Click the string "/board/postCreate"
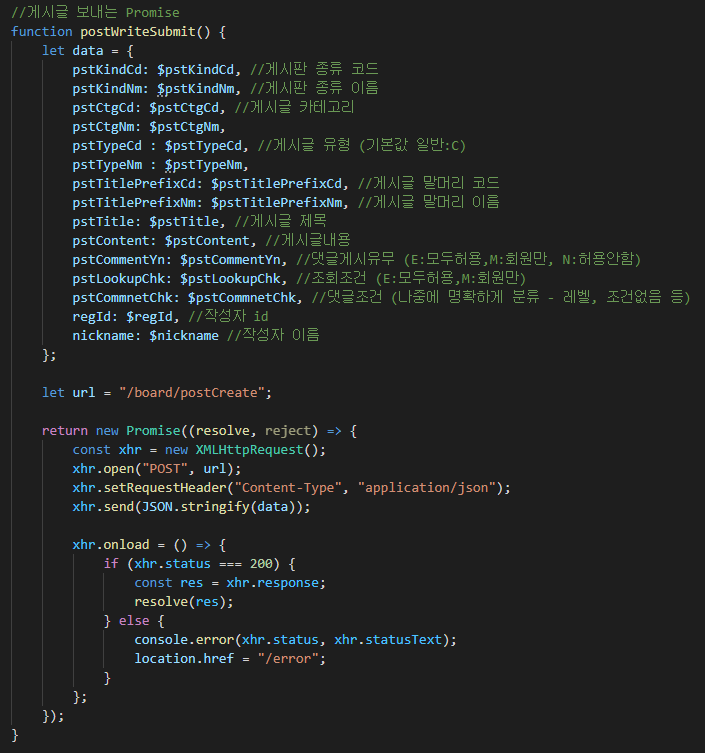Image resolution: width=705 pixels, height=753 pixels. [x=192, y=393]
